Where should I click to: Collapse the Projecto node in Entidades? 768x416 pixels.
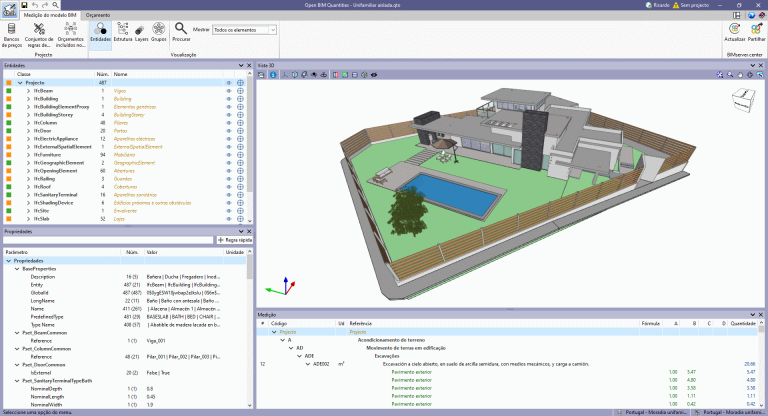(20, 83)
